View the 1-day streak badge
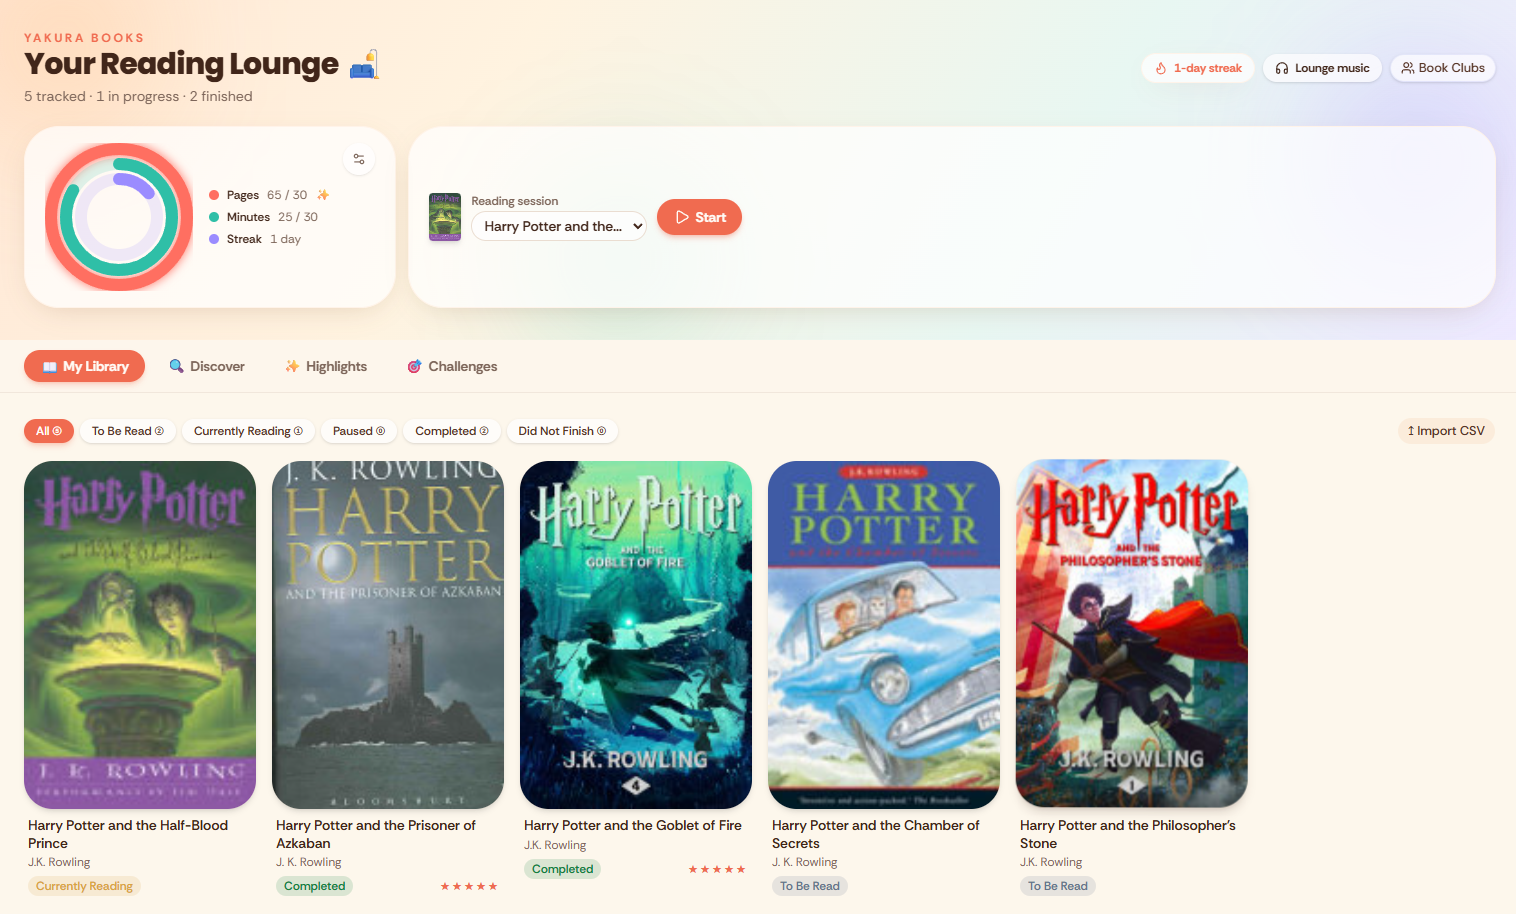The image size is (1516, 914). 1198,68
